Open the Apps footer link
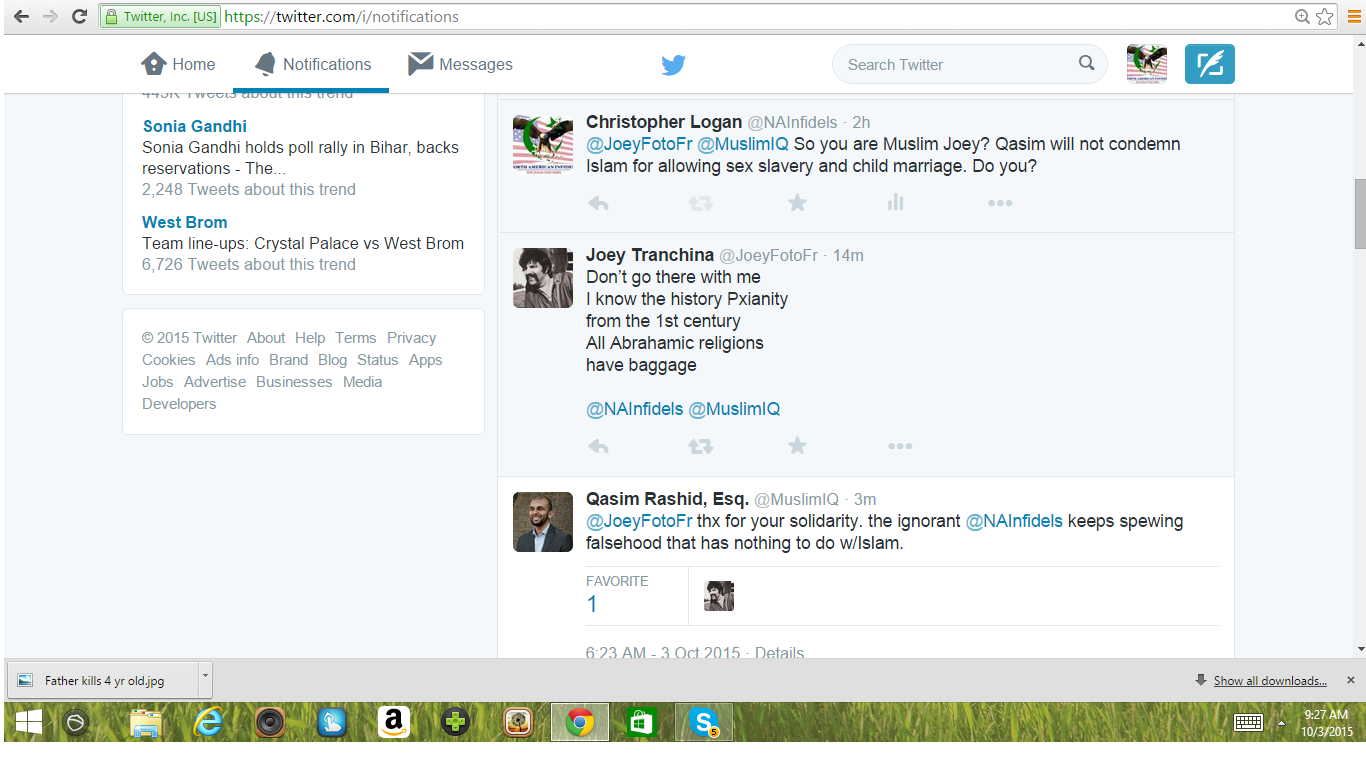Image resolution: width=1366 pixels, height=768 pixels. (x=426, y=360)
